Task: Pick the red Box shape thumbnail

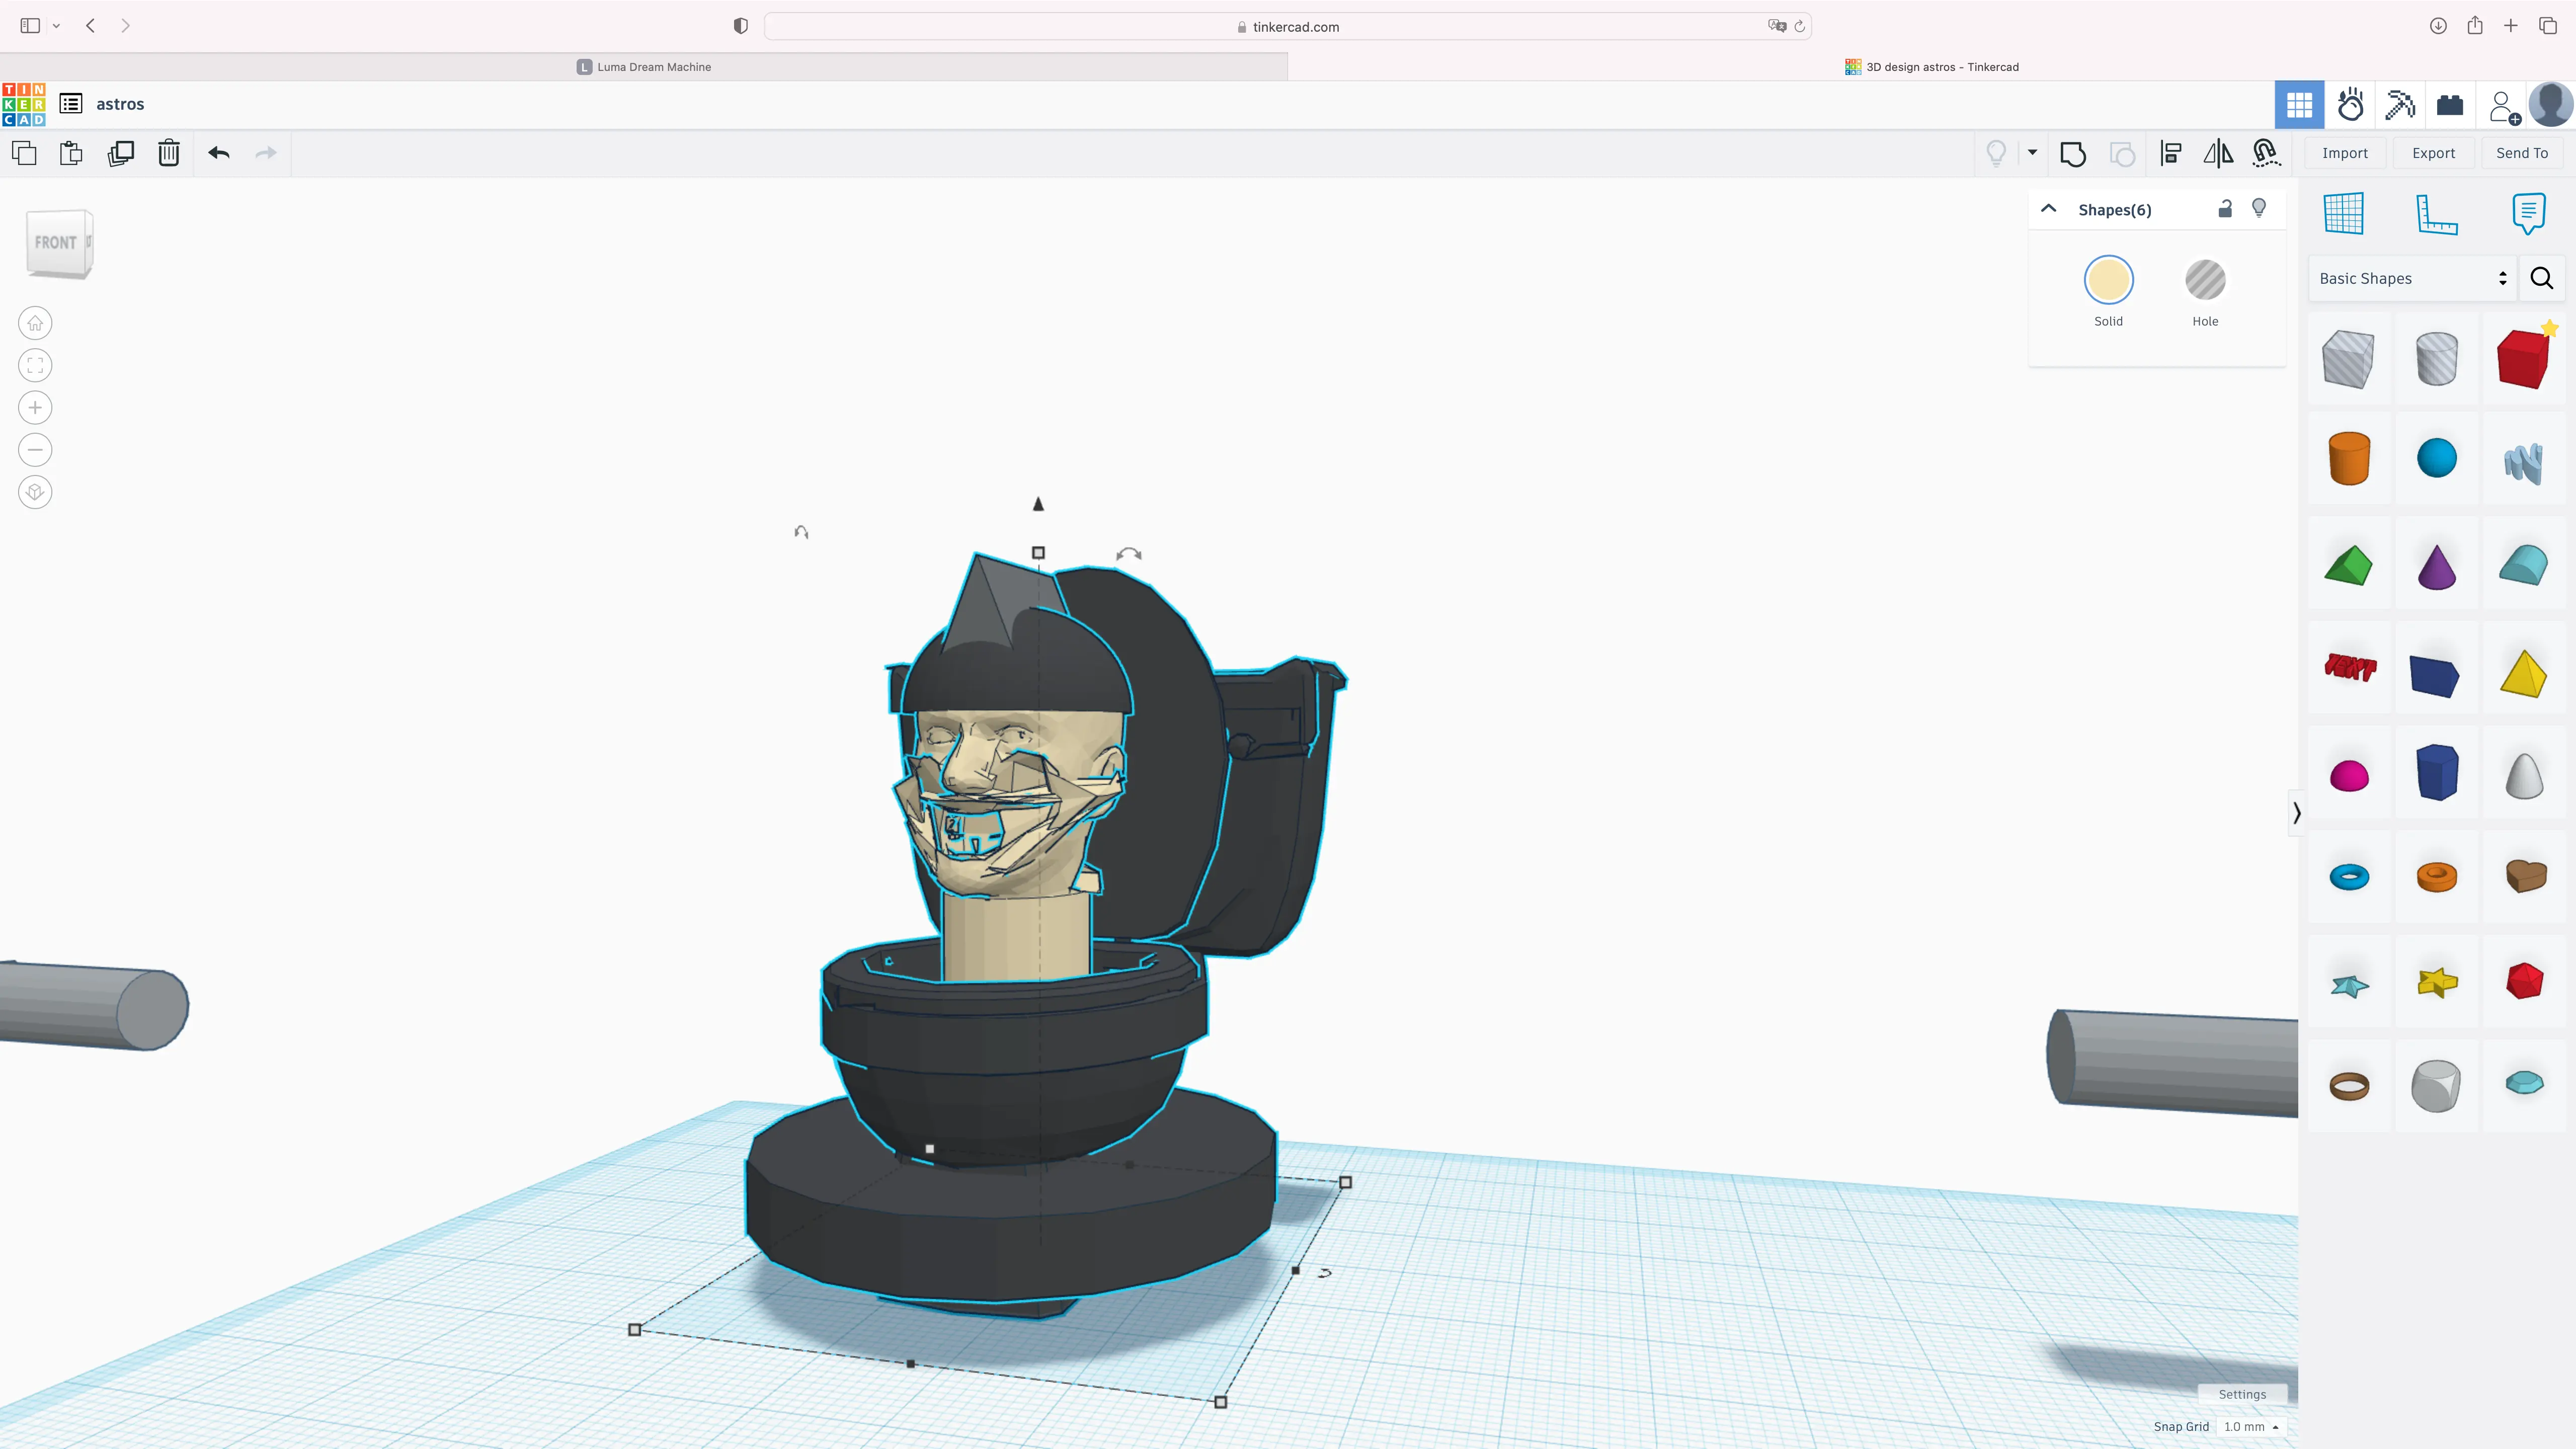Action: (2522, 358)
